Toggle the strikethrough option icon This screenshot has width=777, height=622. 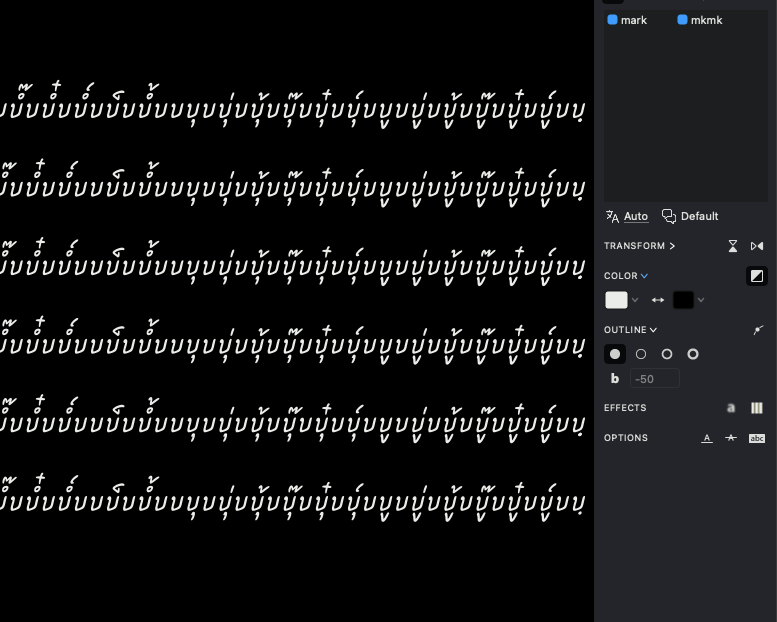pyautogui.click(x=731, y=438)
